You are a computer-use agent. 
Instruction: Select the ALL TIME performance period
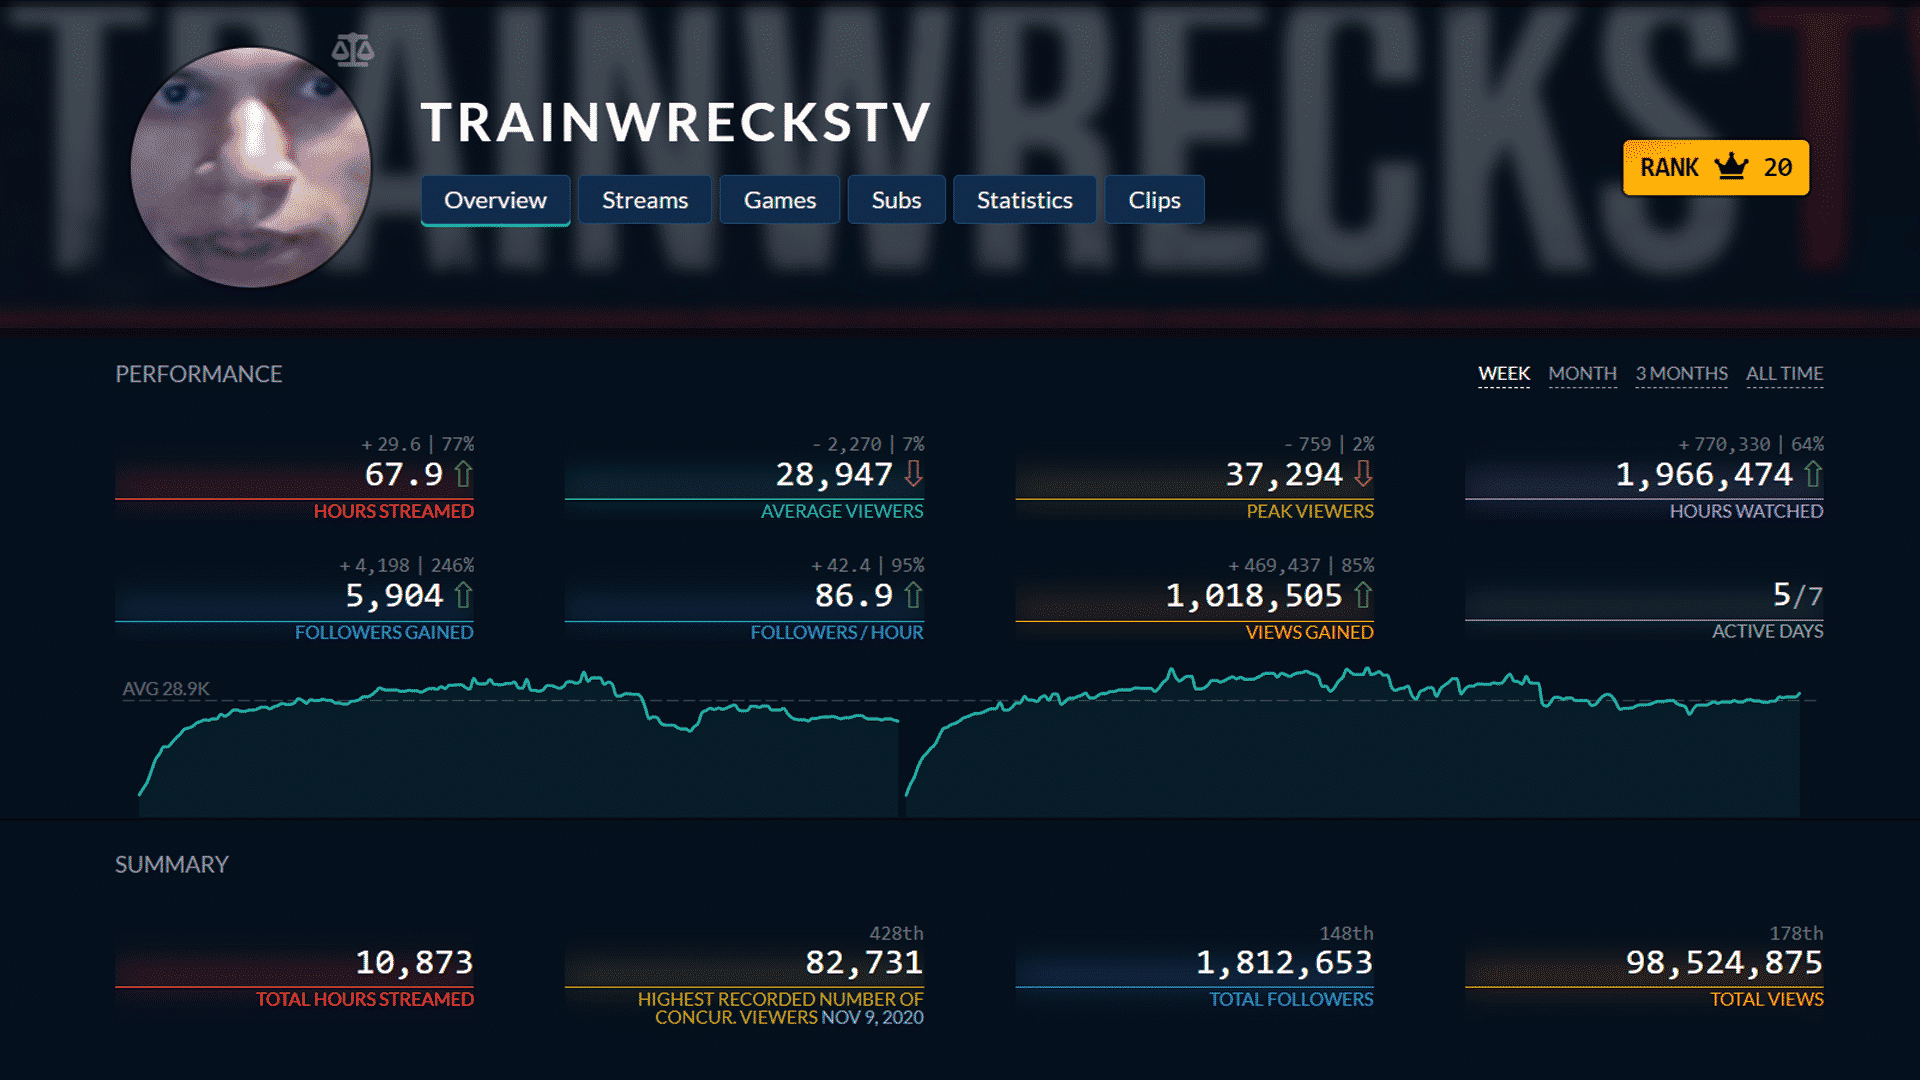coord(1784,374)
